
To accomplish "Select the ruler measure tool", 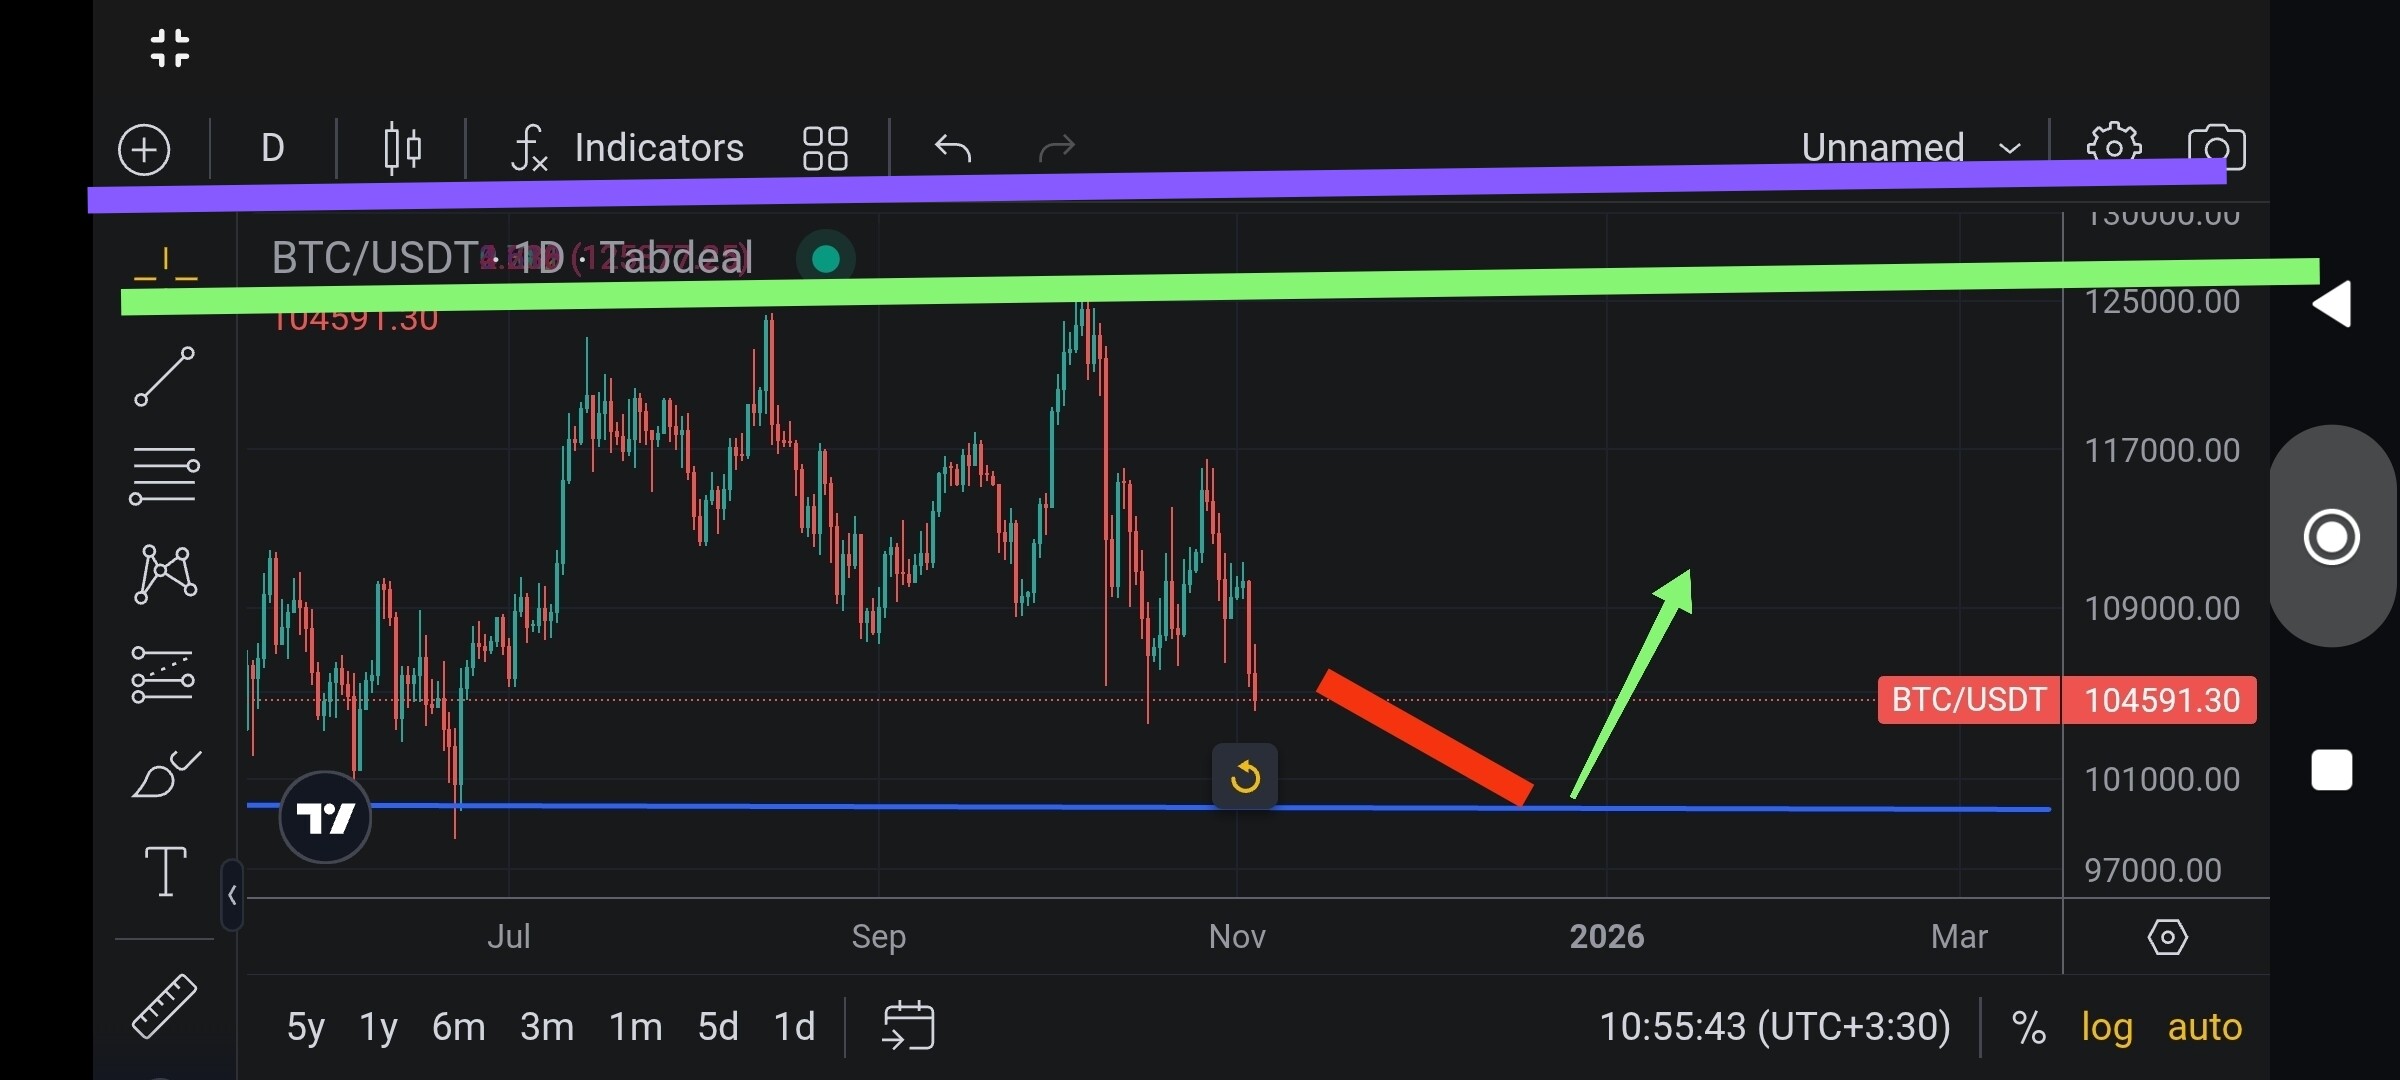I will (x=165, y=1005).
